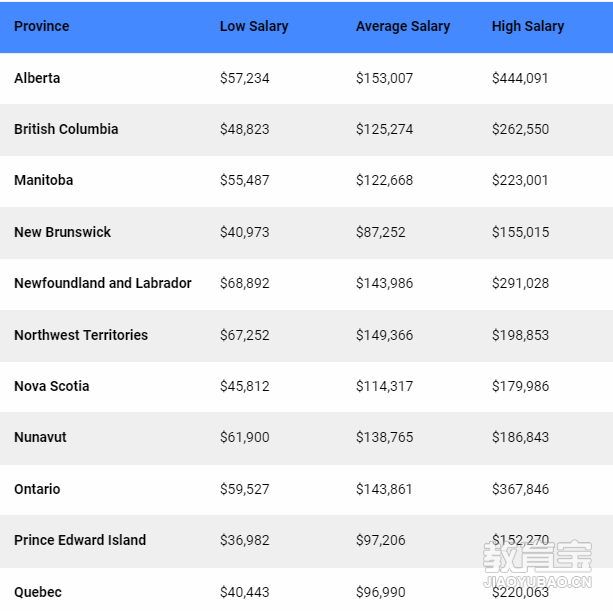This screenshot has height=611, width=613.
Task: Click the JIAOYUBAO.CN watermark logo
Action: 538,564
